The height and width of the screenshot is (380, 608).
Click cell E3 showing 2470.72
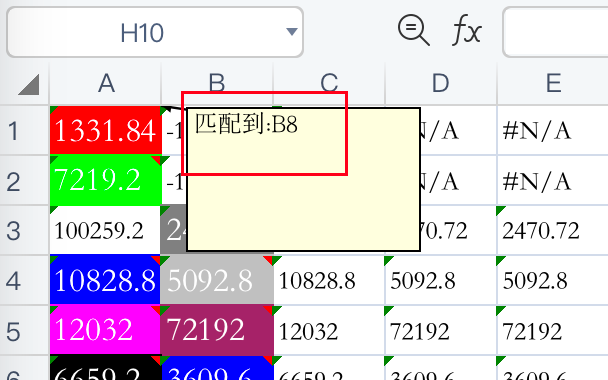pyautogui.click(x=553, y=230)
